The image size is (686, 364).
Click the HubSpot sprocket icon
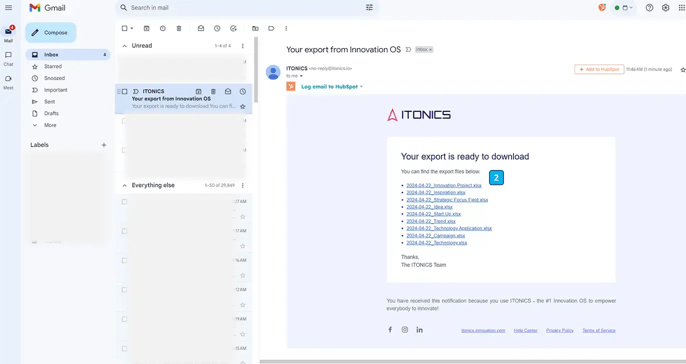[291, 87]
